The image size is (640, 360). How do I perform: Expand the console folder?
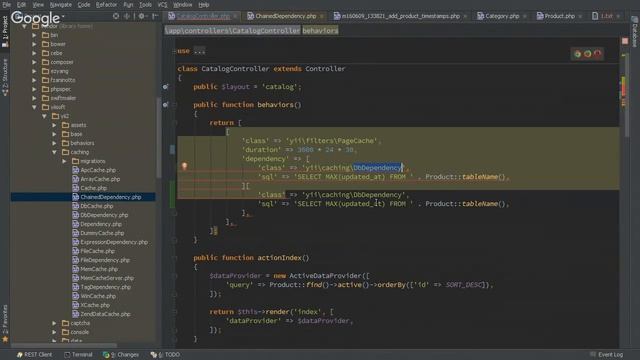(x=54, y=332)
